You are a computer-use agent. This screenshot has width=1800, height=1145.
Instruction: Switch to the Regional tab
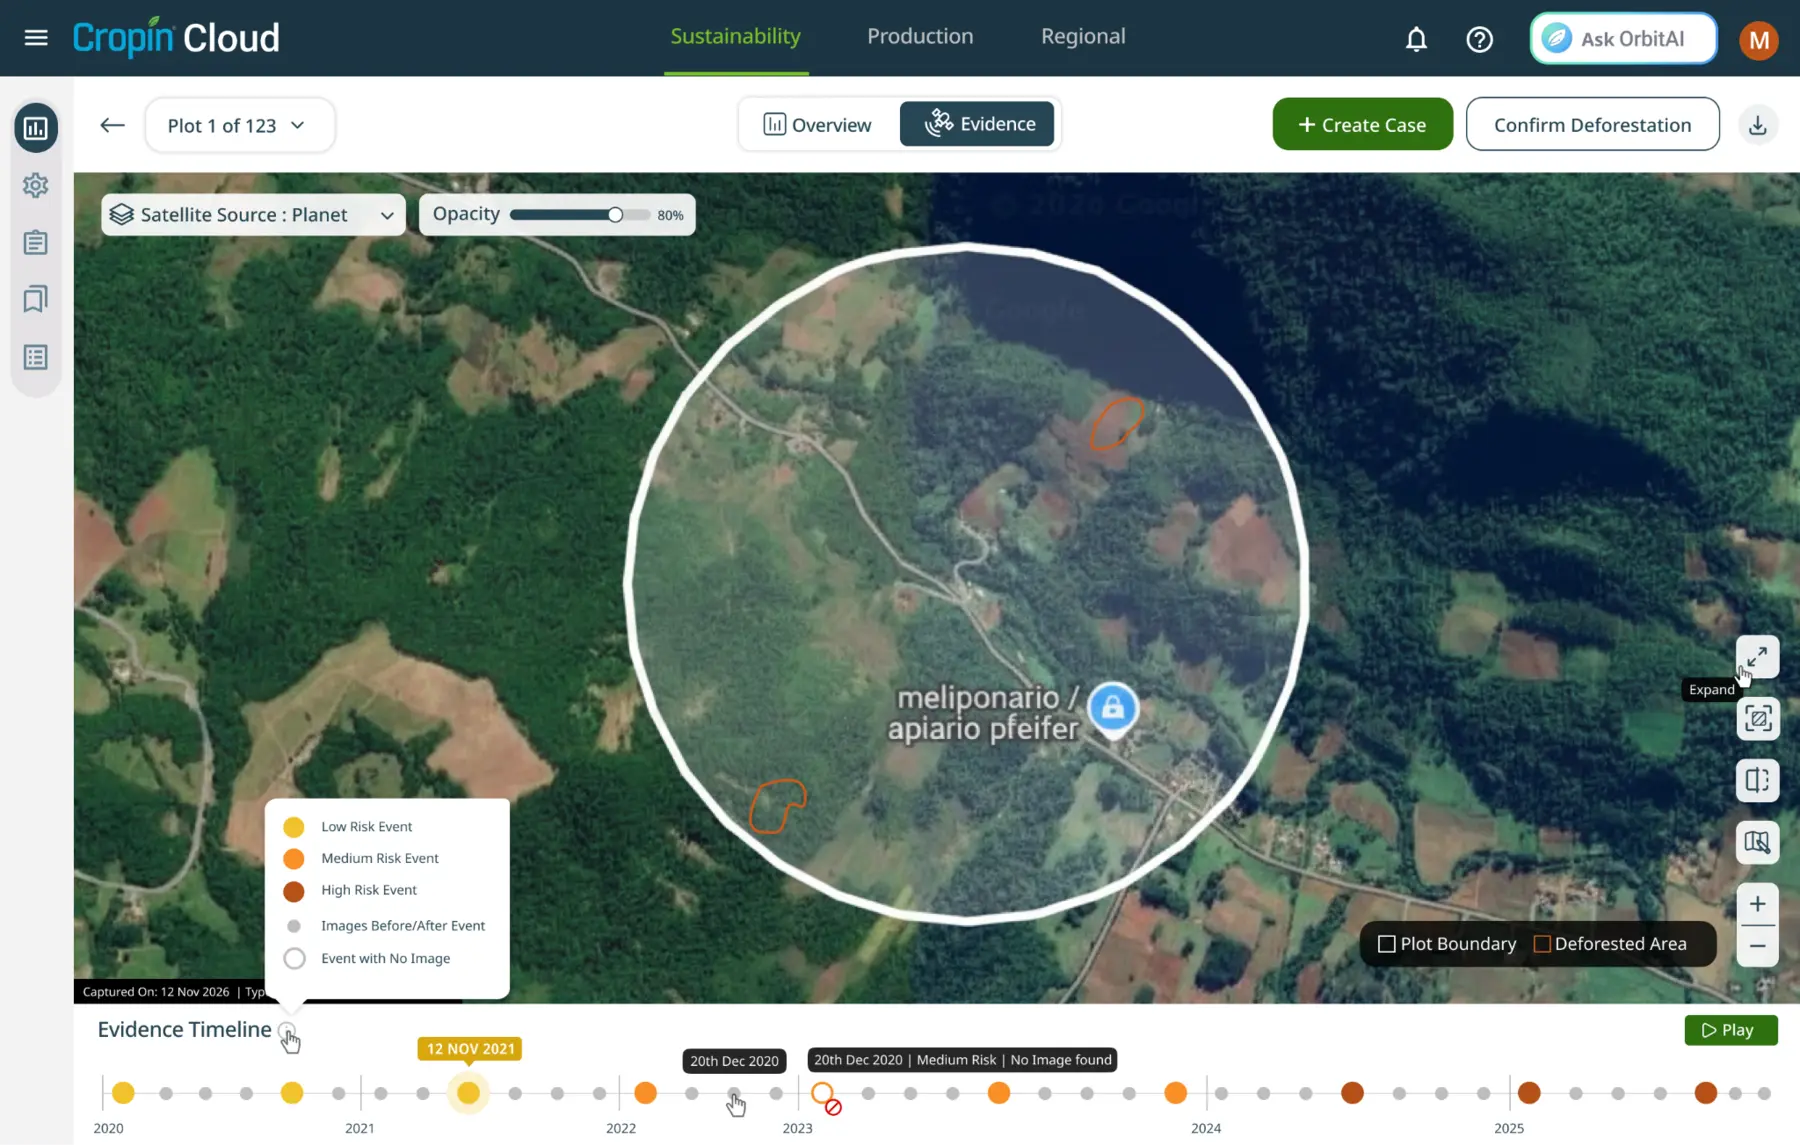tap(1083, 37)
